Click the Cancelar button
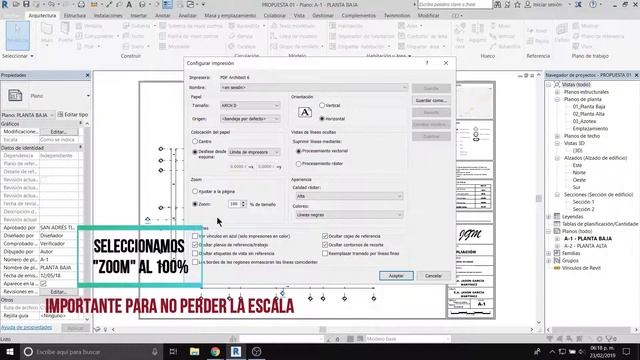The image size is (640, 360). coord(433,276)
